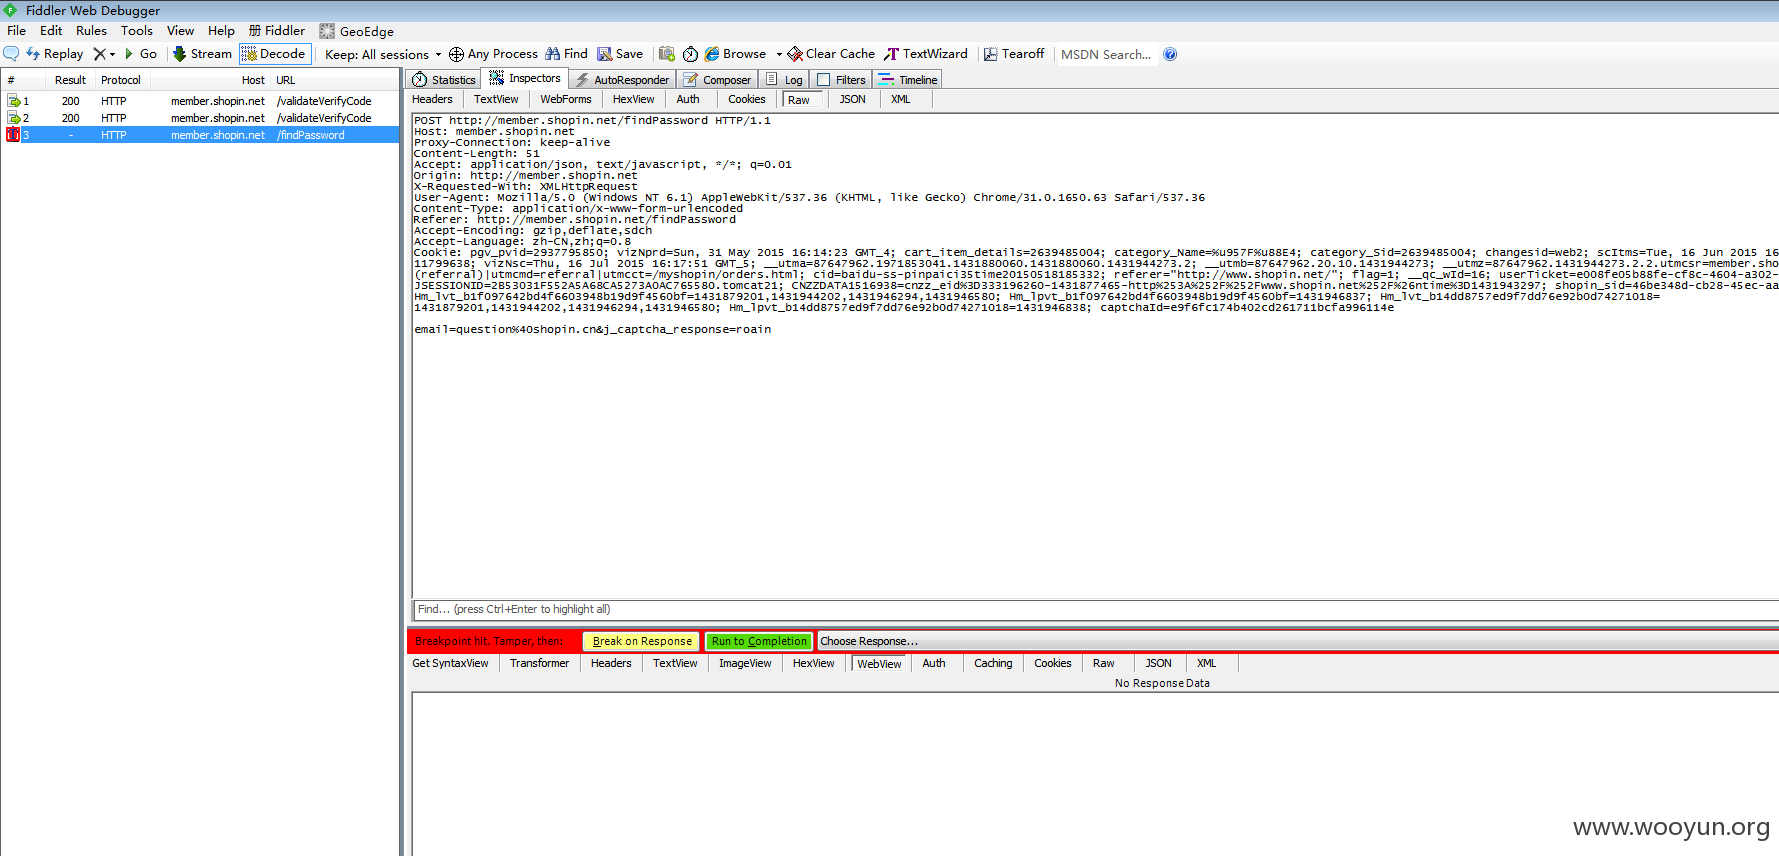Click the comment speech-bubble toolbar icon
Screen dimensions: 1779x856
click(11, 54)
